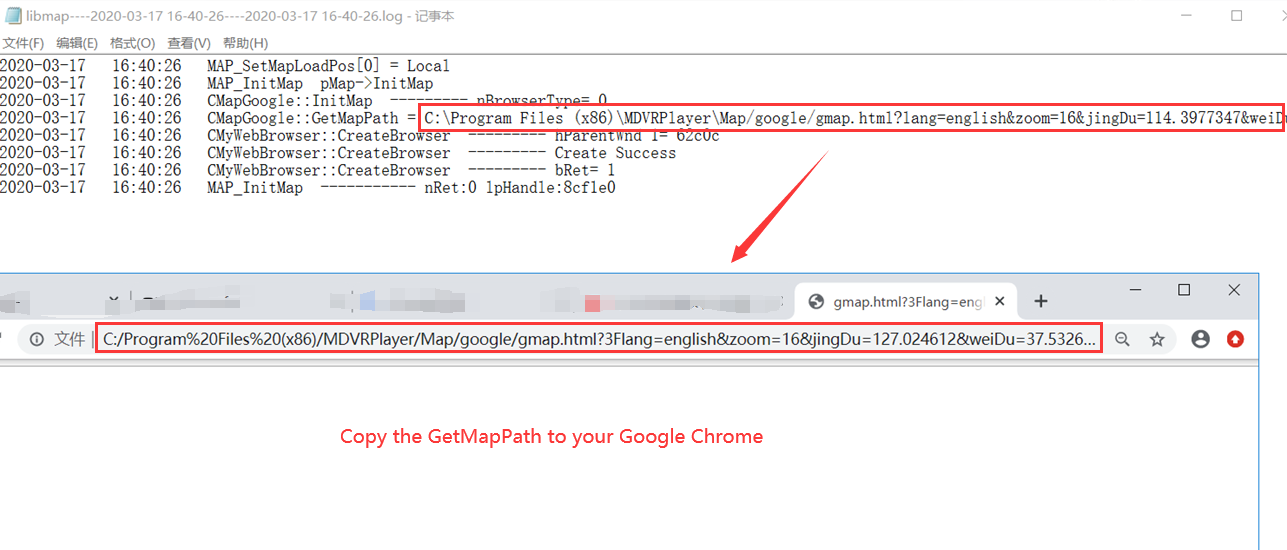
Task: Maximize the Notepad window
Action: tap(1236, 16)
